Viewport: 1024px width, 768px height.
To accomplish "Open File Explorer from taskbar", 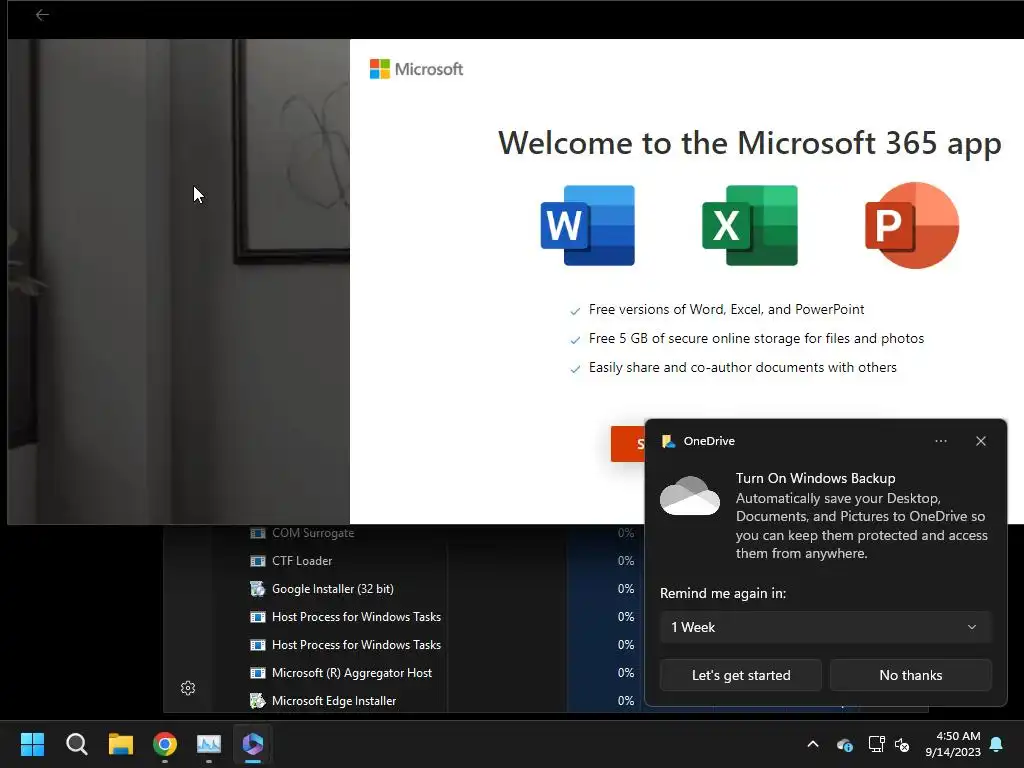I will tap(121, 744).
